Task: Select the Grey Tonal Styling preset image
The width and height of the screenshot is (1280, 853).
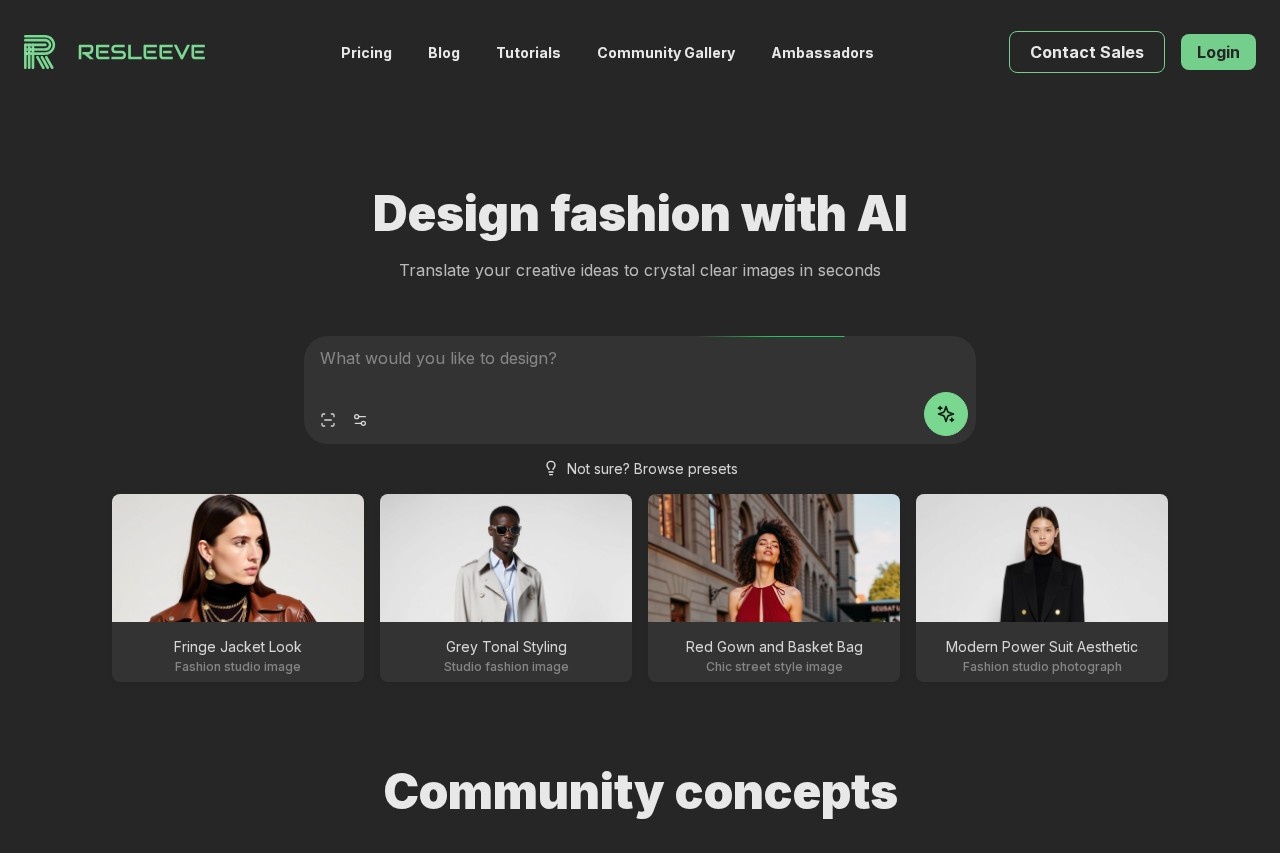Action: (506, 558)
